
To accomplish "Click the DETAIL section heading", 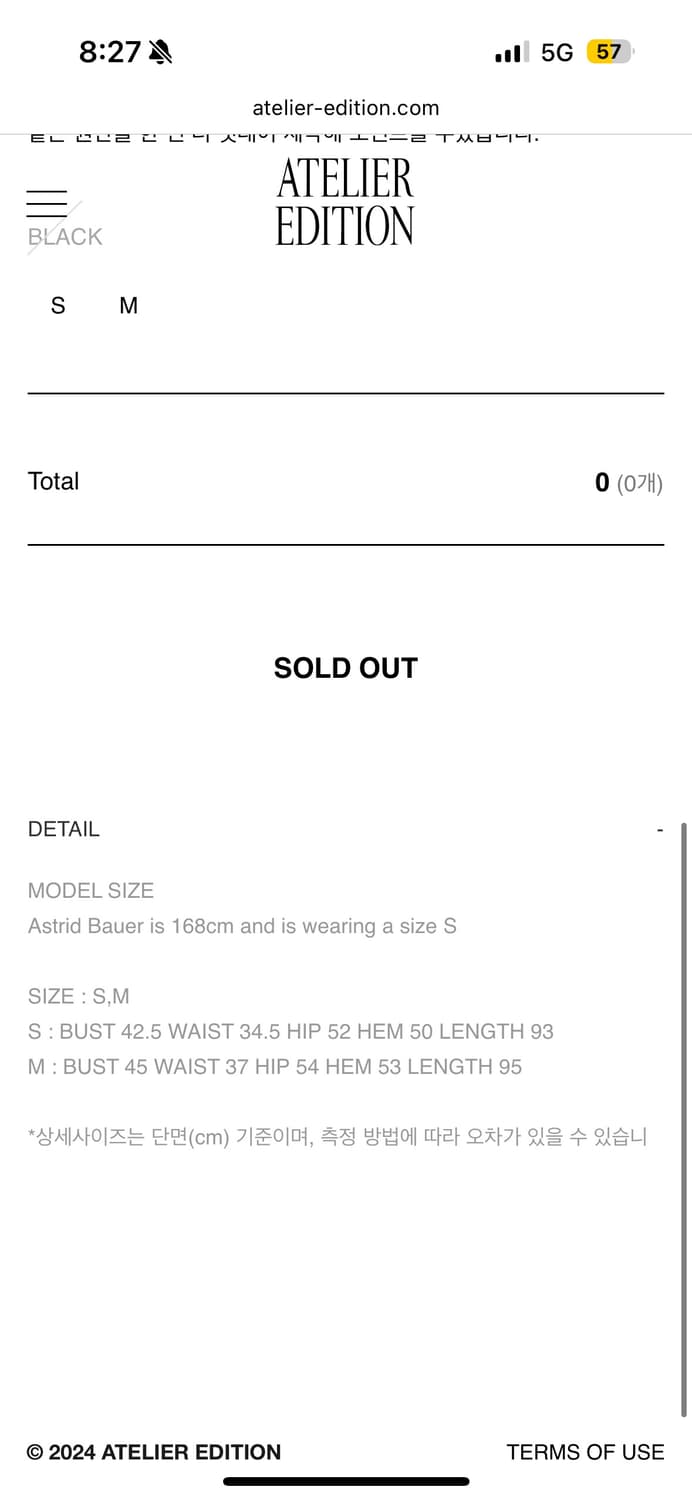I will click(x=64, y=829).
